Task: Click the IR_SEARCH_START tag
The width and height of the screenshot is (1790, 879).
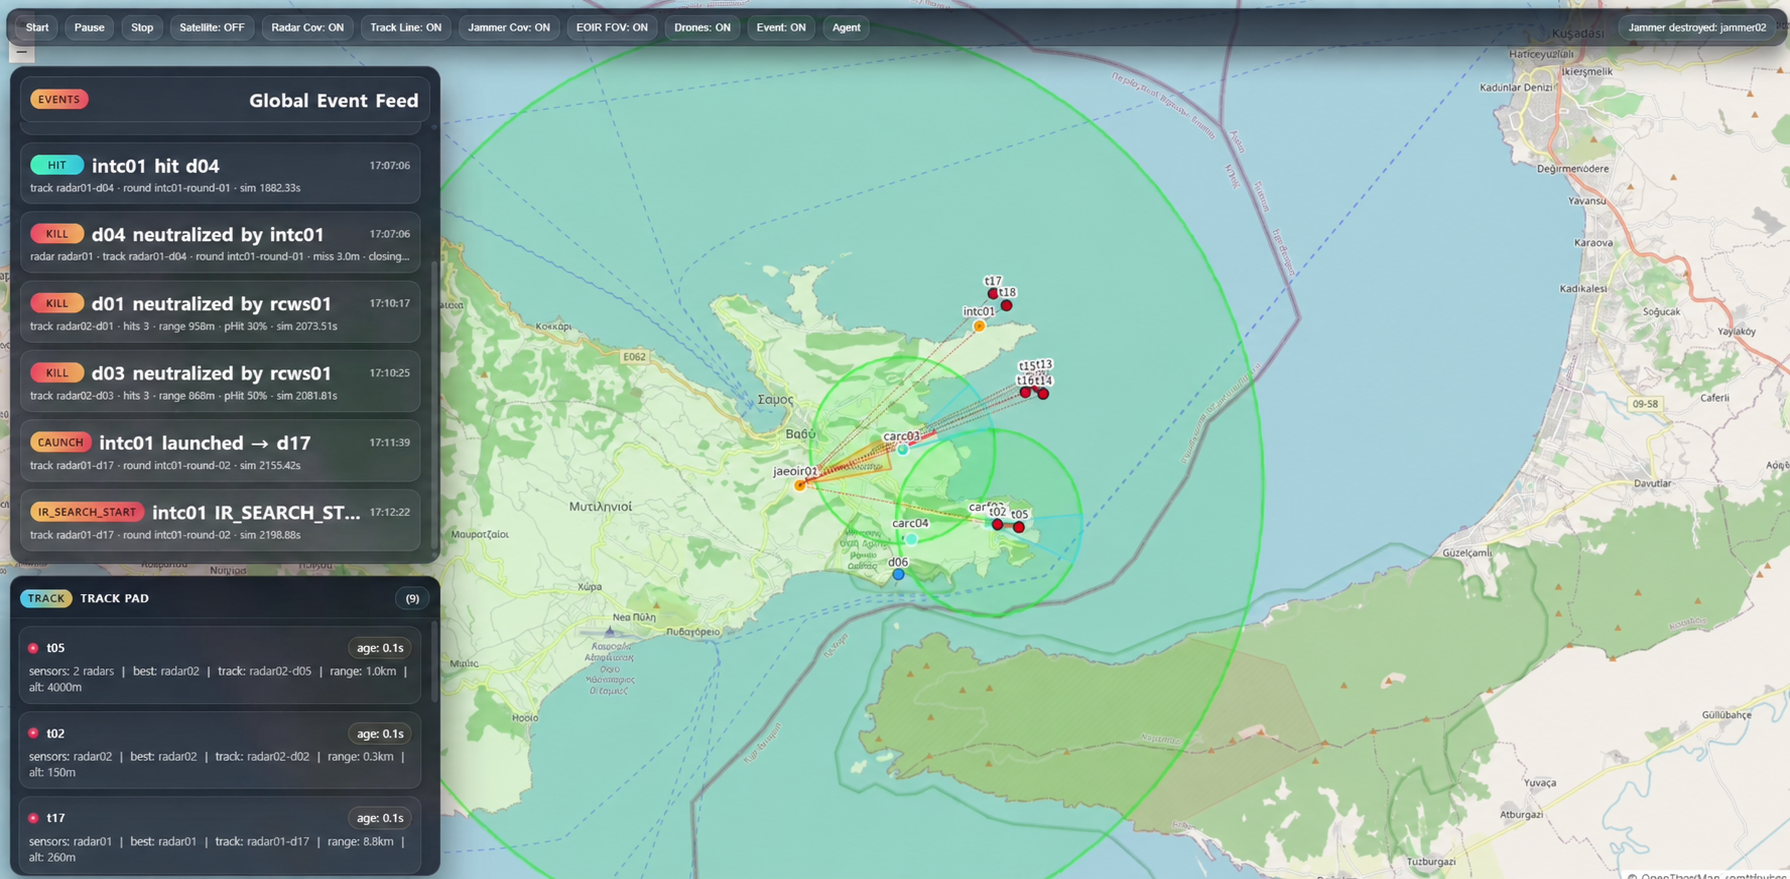Action: [87, 512]
